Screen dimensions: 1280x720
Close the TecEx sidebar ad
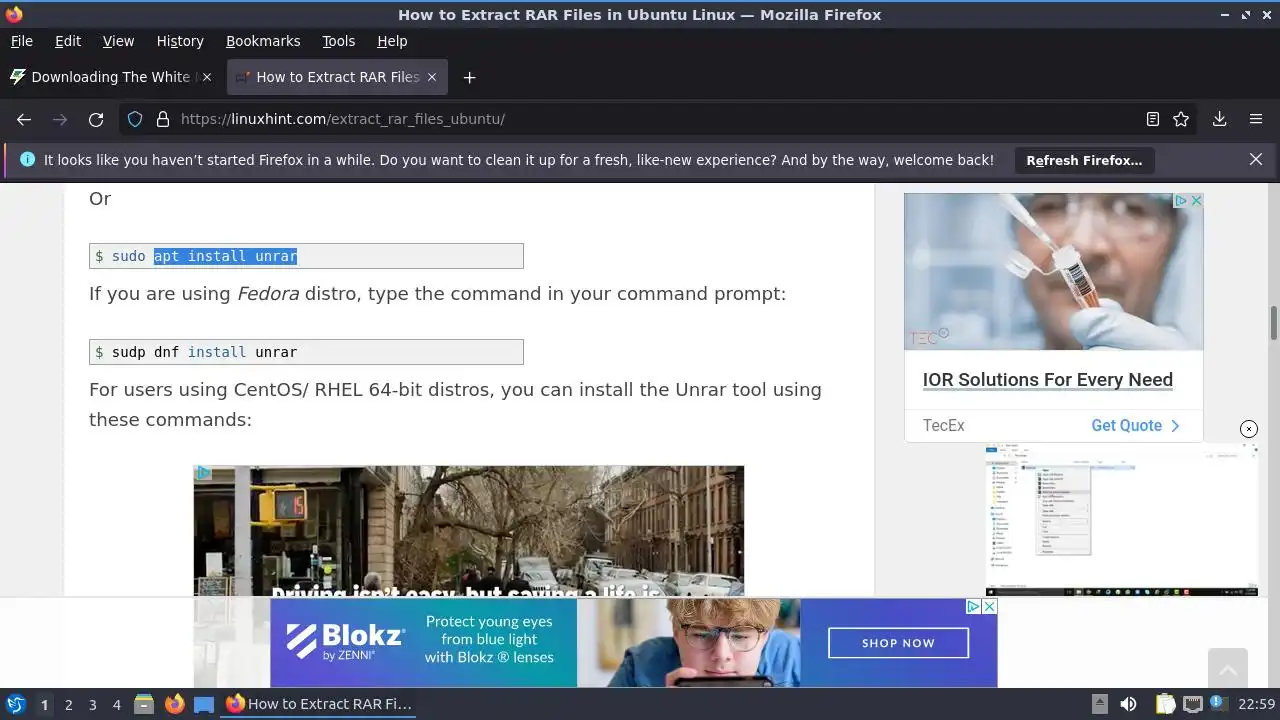[1195, 200]
